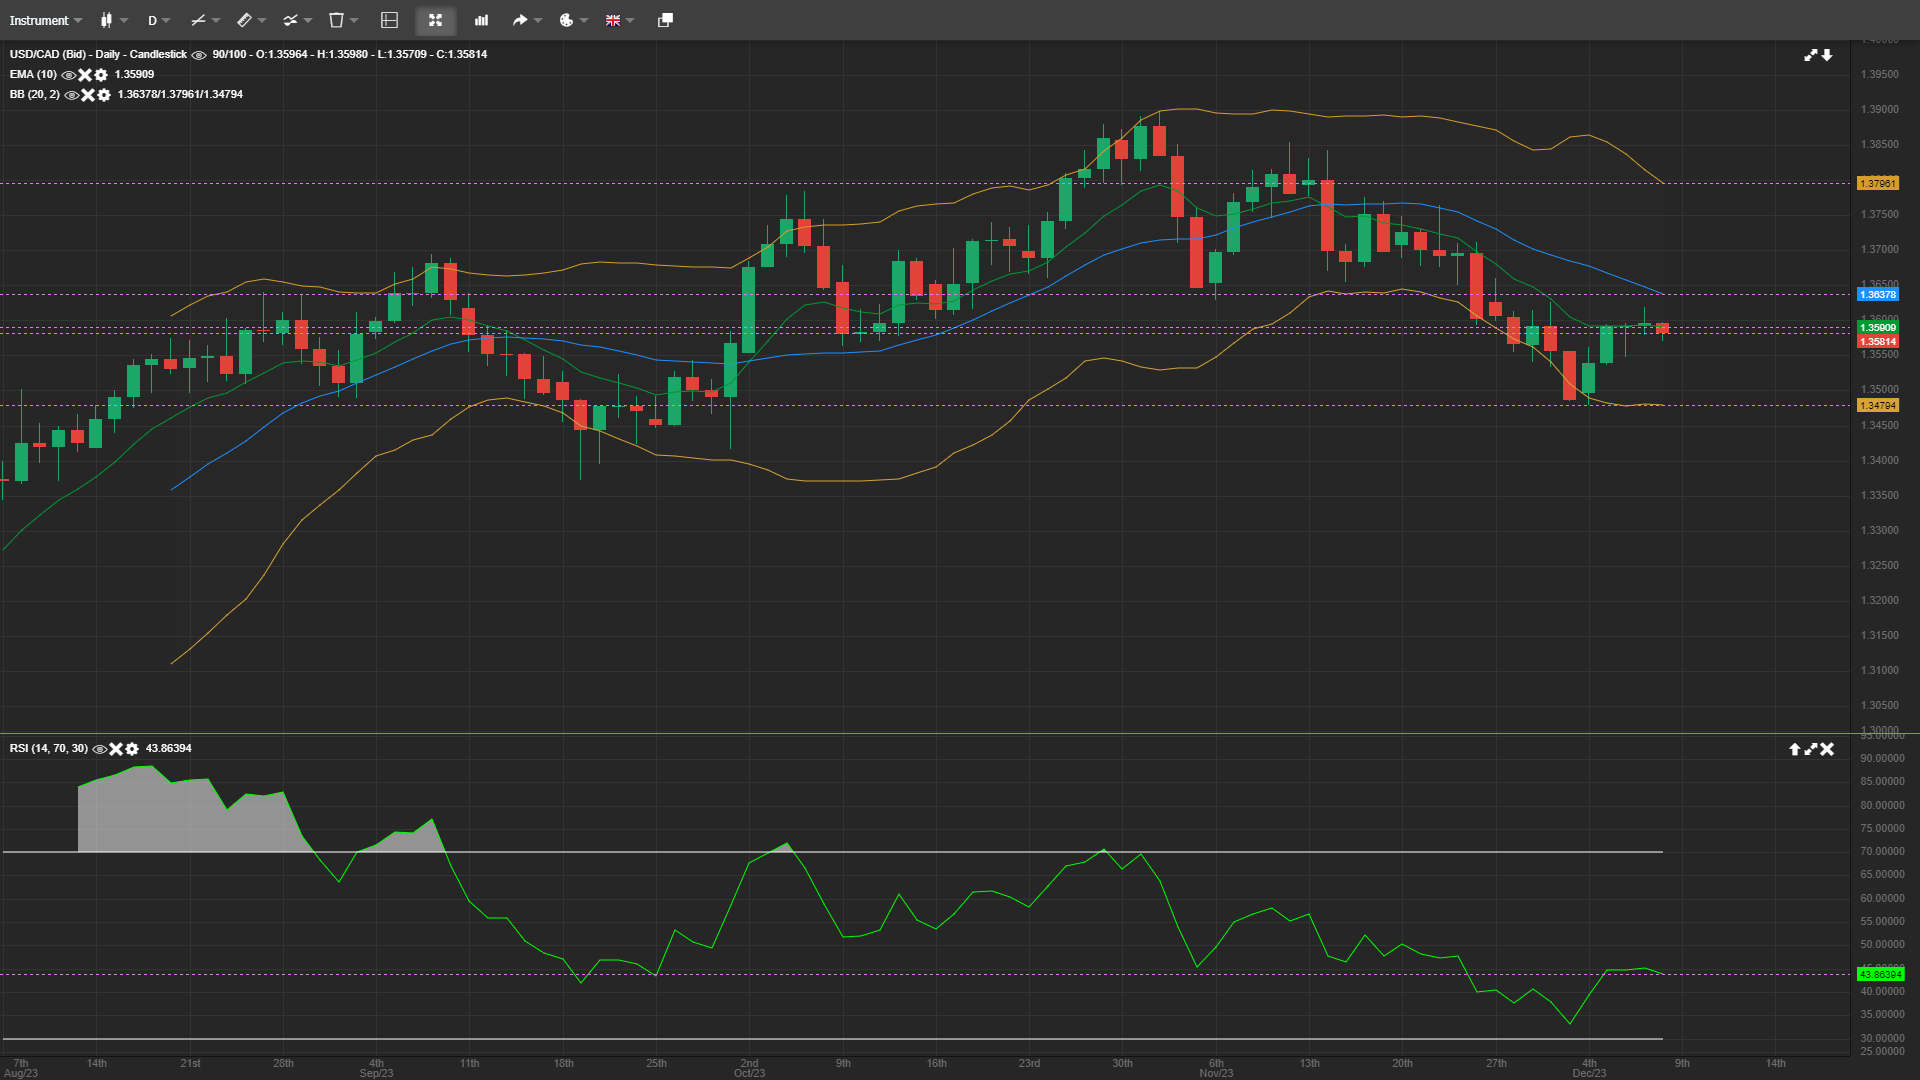This screenshot has width=1920, height=1080.
Task: Open the Instrument selector dropdown
Action: point(45,20)
